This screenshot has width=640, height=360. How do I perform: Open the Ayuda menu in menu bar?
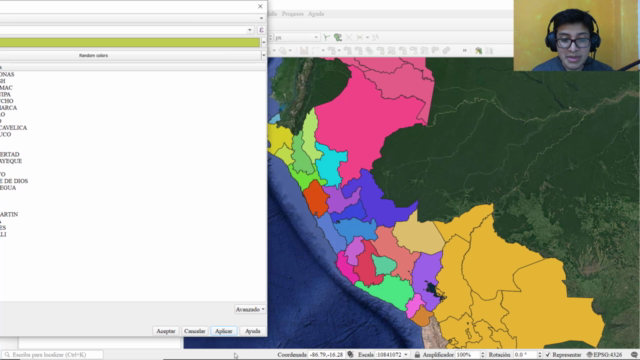coord(316,14)
